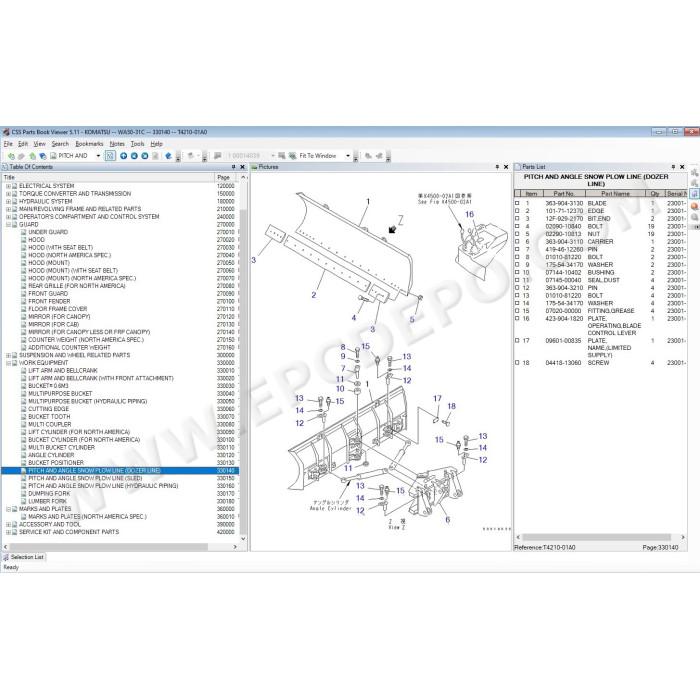Sort parts by Part No. column header
Screen dimensions: 700x700
[564, 194]
